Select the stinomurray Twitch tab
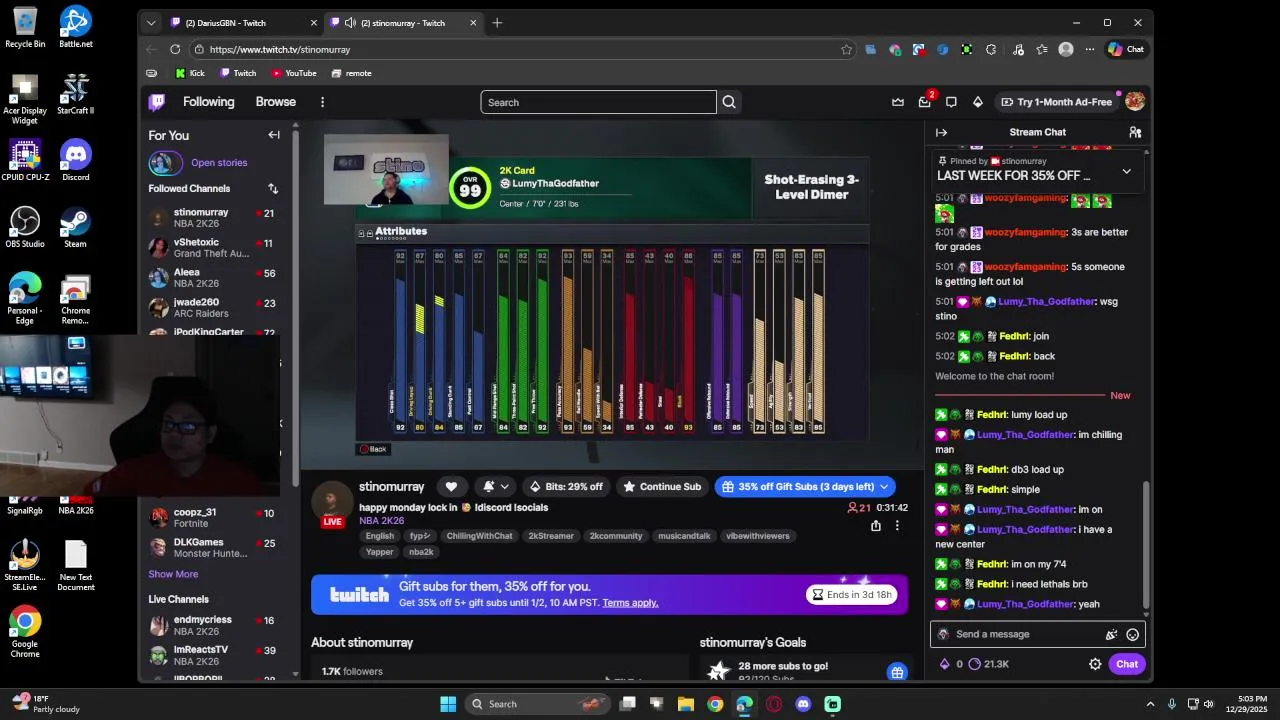The image size is (1280, 720). pos(405,23)
